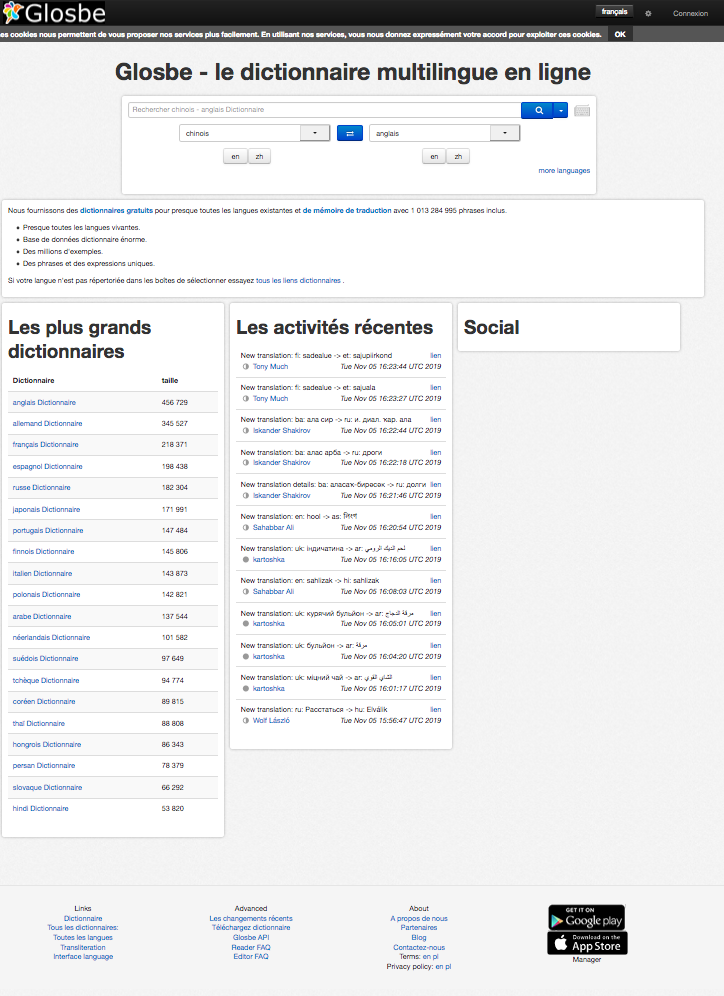The height and width of the screenshot is (996, 724).
Task: Open kartoshka profile at 16:16:05
Action: (269, 560)
